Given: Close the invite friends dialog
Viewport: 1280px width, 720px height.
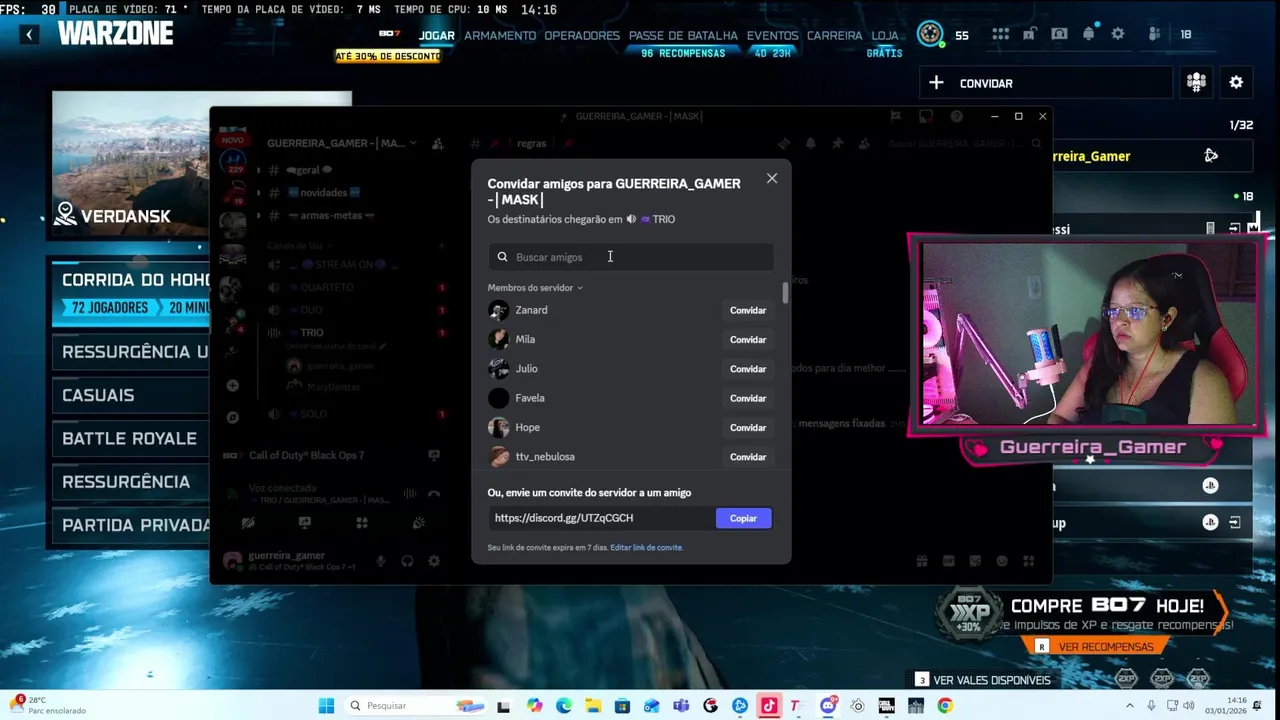Looking at the screenshot, I should (x=771, y=178).
